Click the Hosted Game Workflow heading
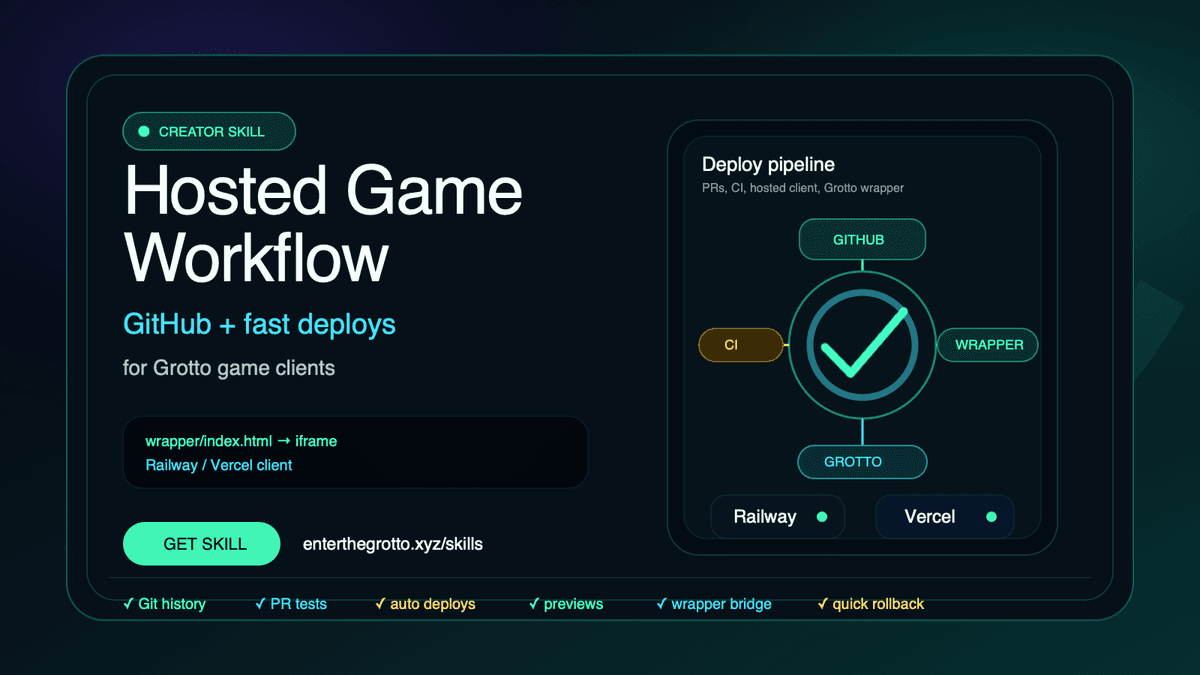 (x=323, y=224)
